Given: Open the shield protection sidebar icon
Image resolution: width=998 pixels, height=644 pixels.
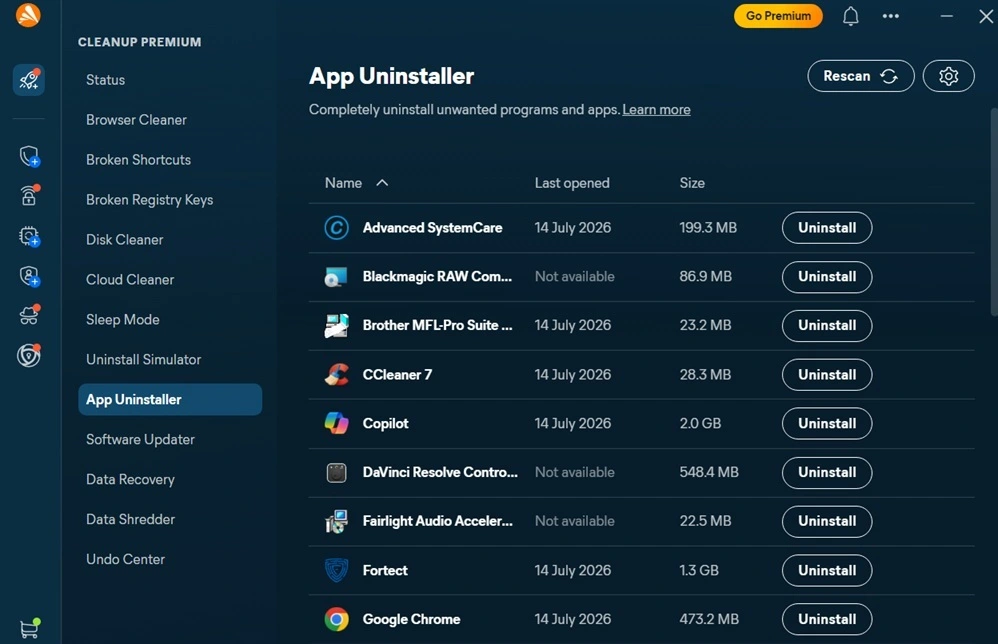Looking at the screenshot, I should pos(29,156).
